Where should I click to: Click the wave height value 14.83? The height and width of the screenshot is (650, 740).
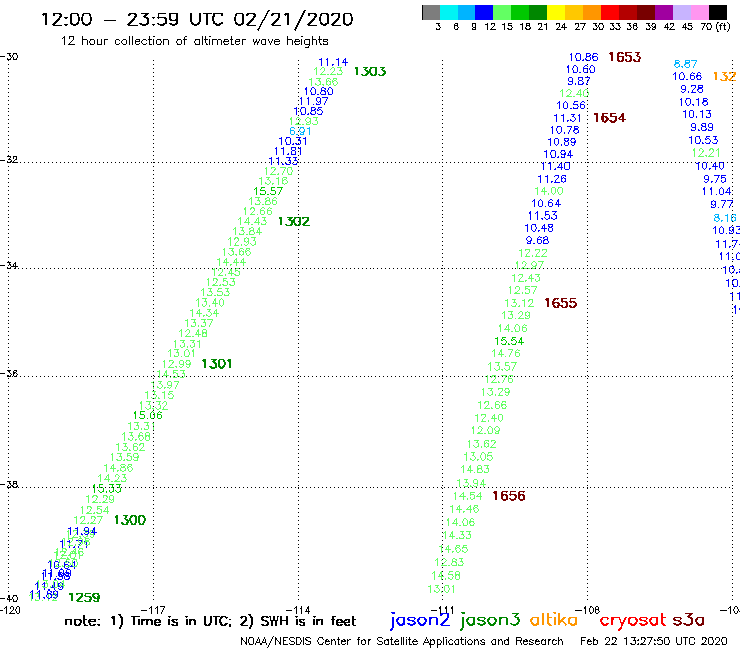[x=475, y=469]
